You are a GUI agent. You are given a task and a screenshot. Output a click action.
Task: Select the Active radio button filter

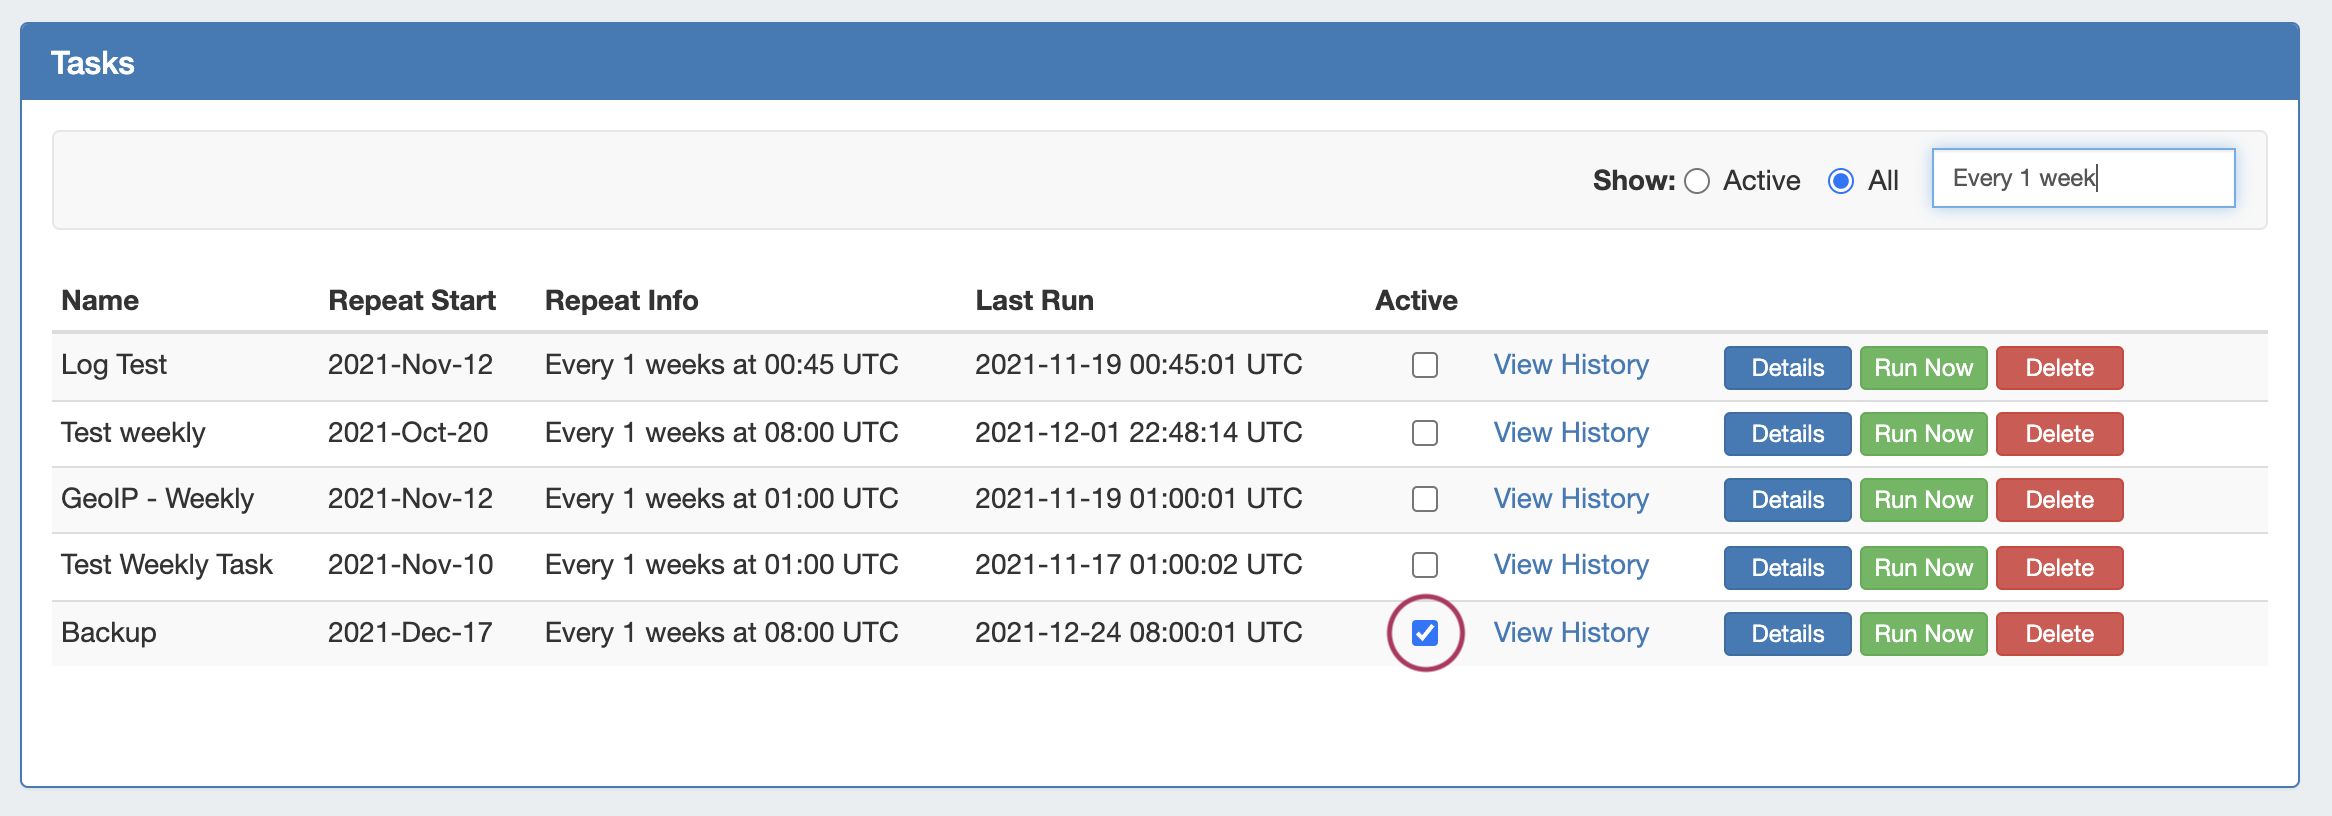tap(1697, 181)
